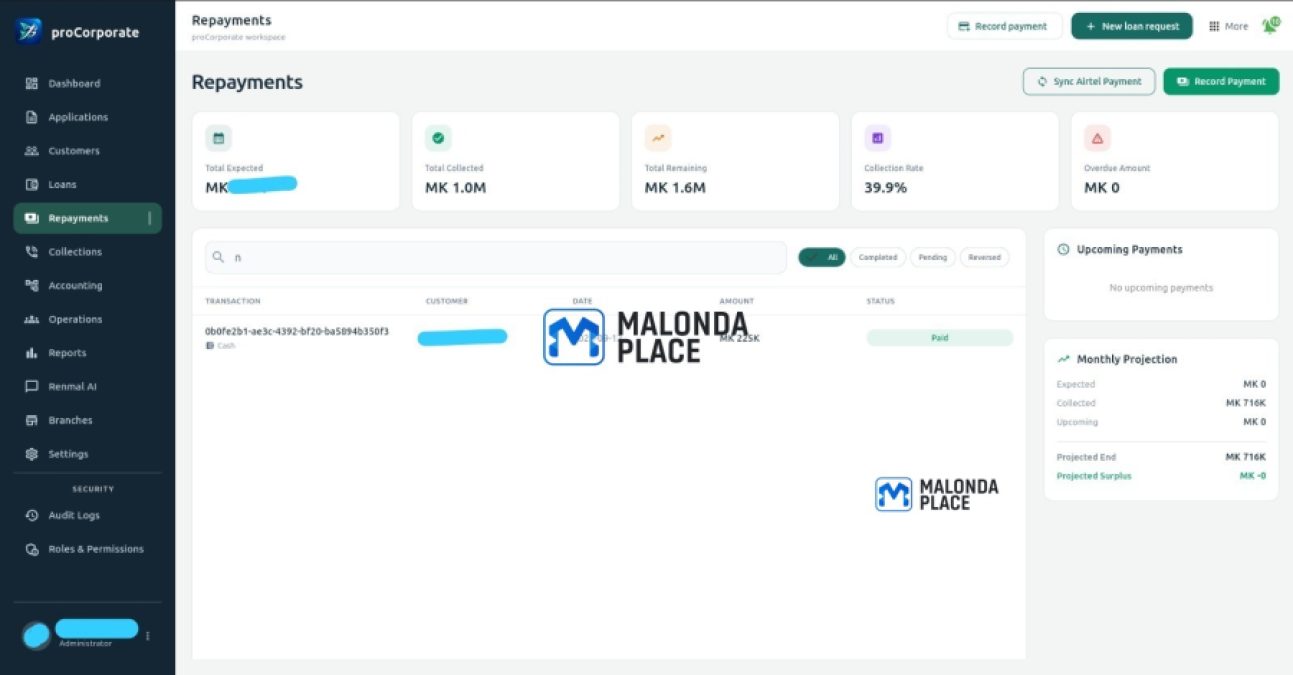Filter by Reversed repayments
The image size is (1293, 675).
click(984, 257)
